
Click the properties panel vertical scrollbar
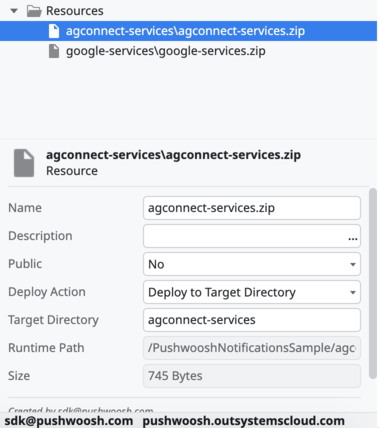(373, 283)
